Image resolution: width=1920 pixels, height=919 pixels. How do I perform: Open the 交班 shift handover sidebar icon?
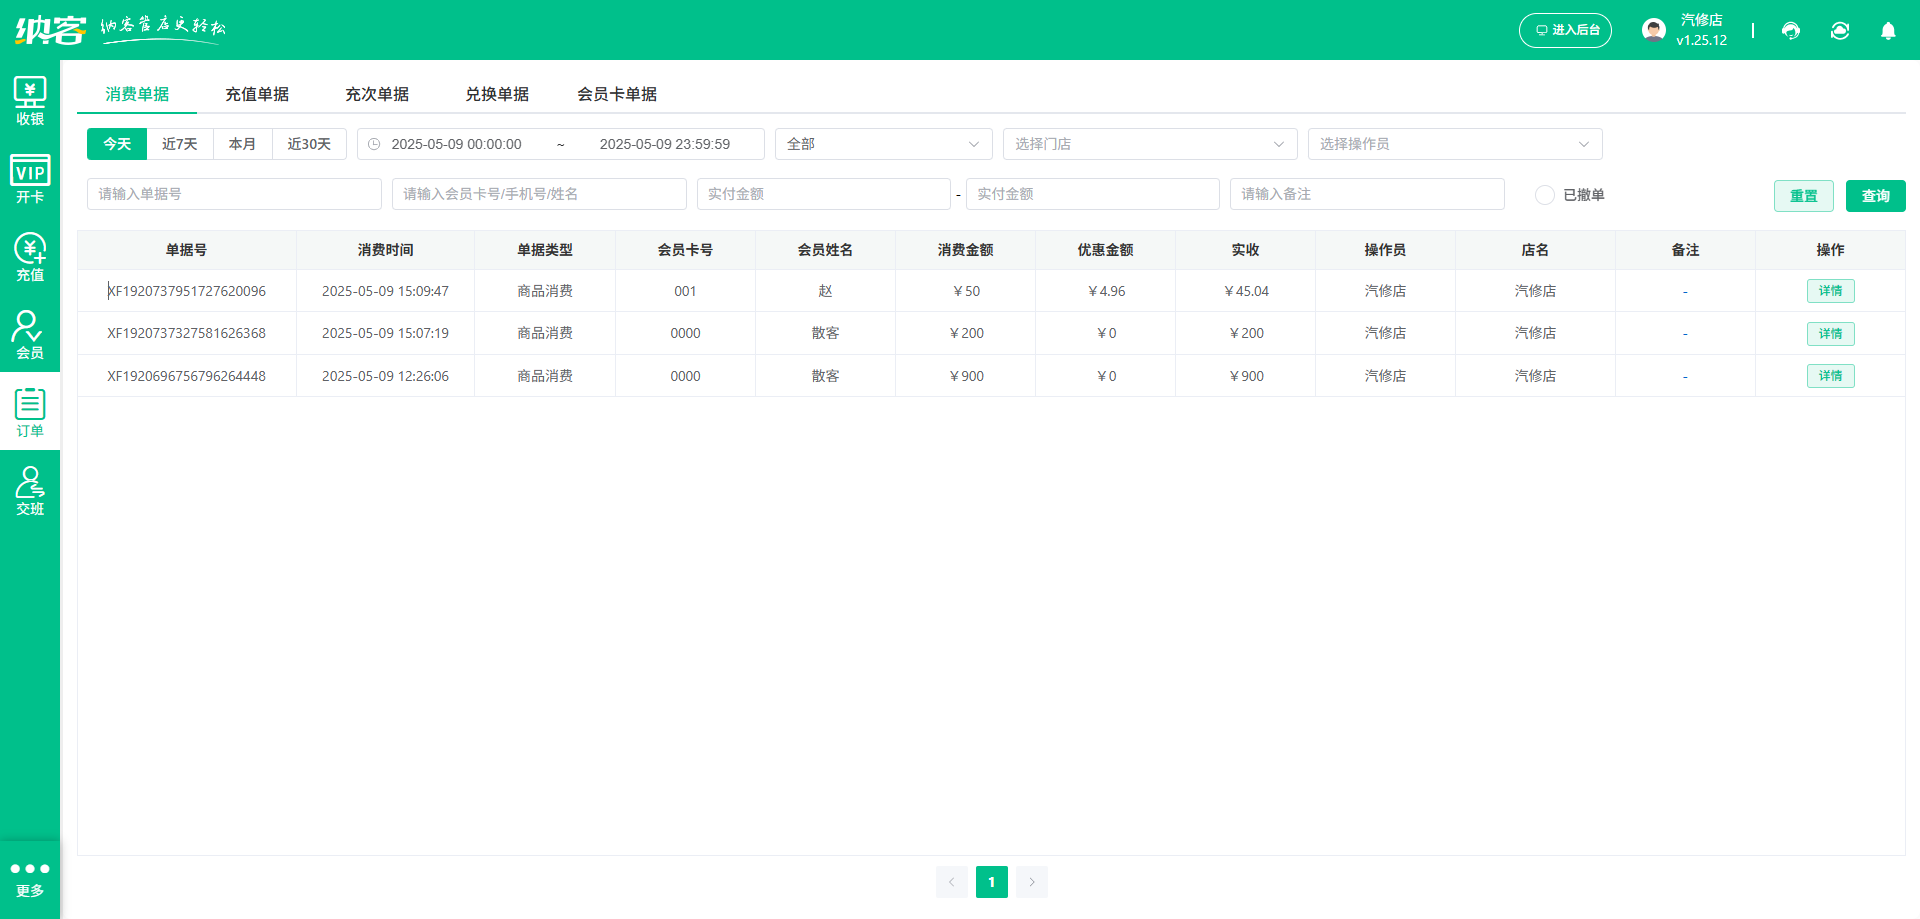(30, 491)
